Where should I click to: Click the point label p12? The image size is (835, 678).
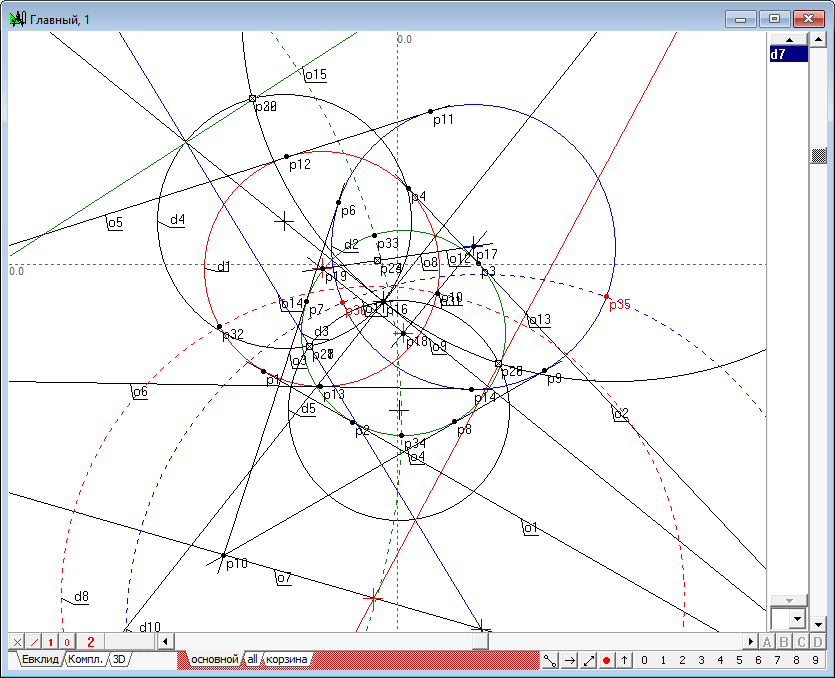click(x=300, y=165)
